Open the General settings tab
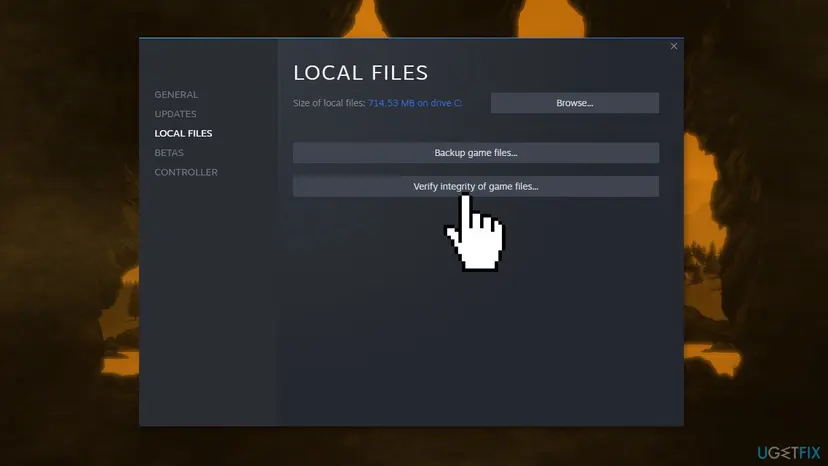Viewport: 828px width, 466px height. pyautogui.click(x=176, y=95)
